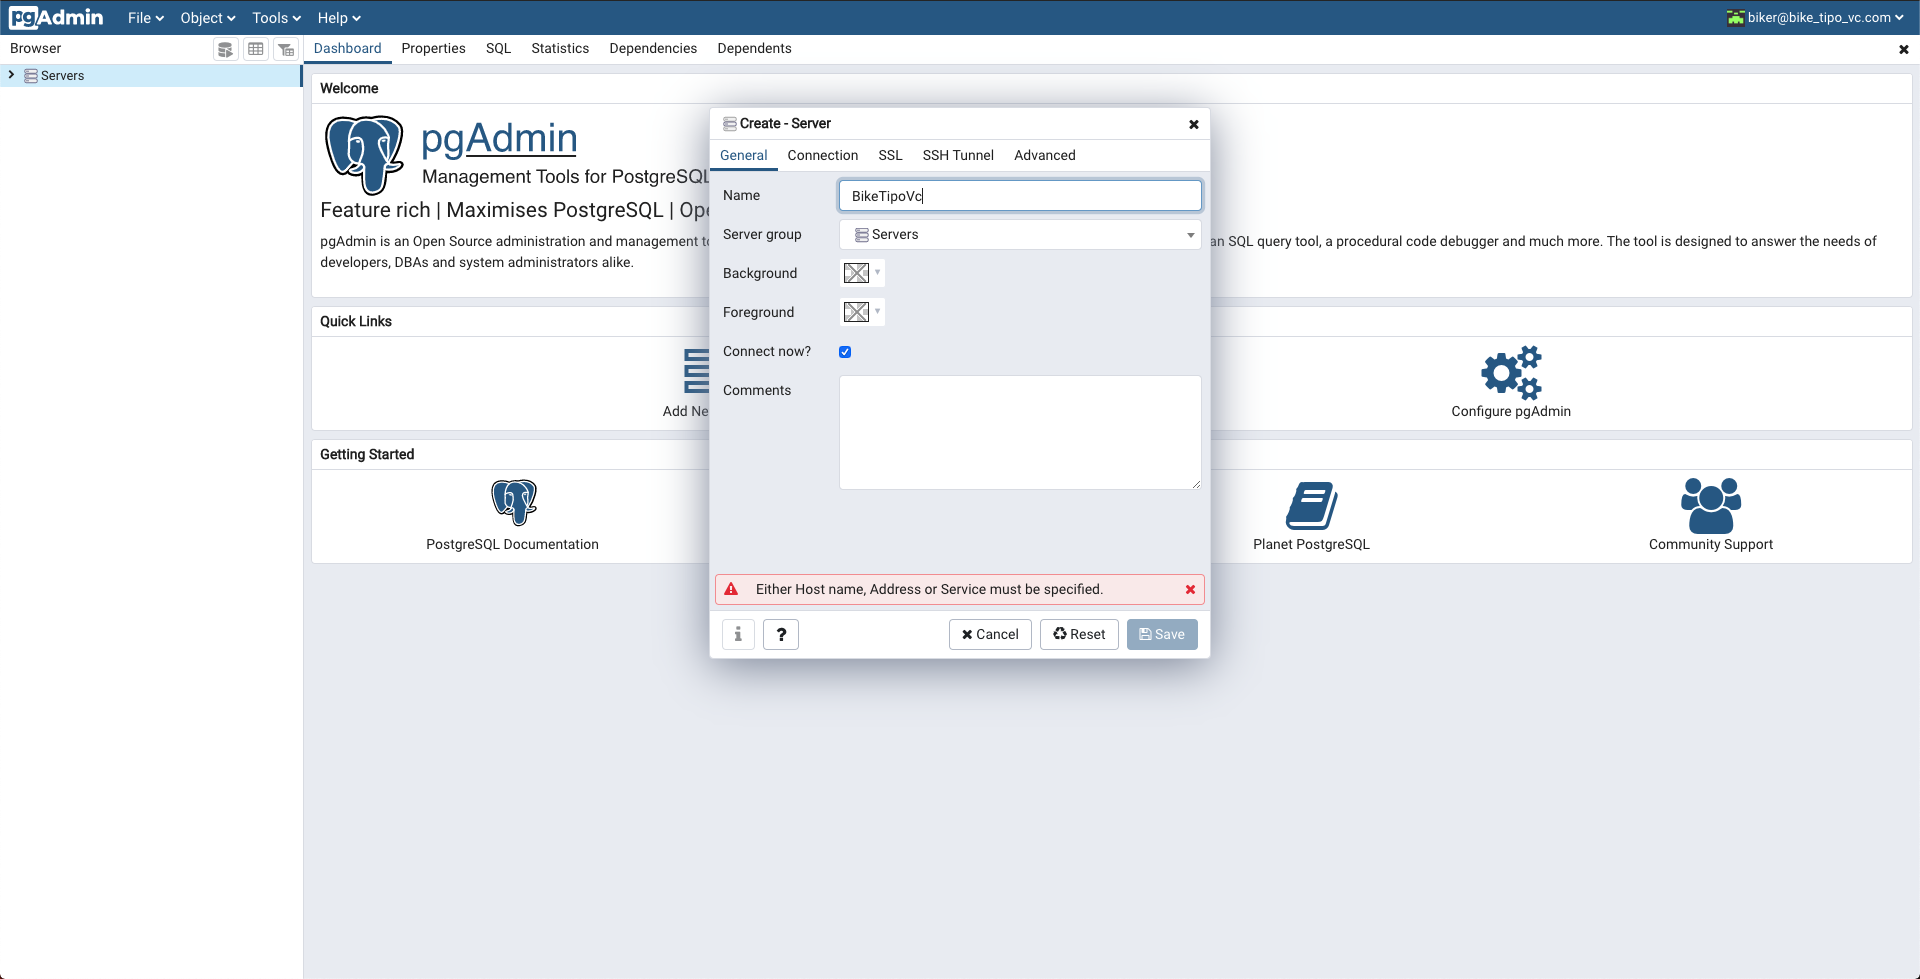Open the Help menu
Viewport: 1920px width, 979px height.
[x=339, y=18]
